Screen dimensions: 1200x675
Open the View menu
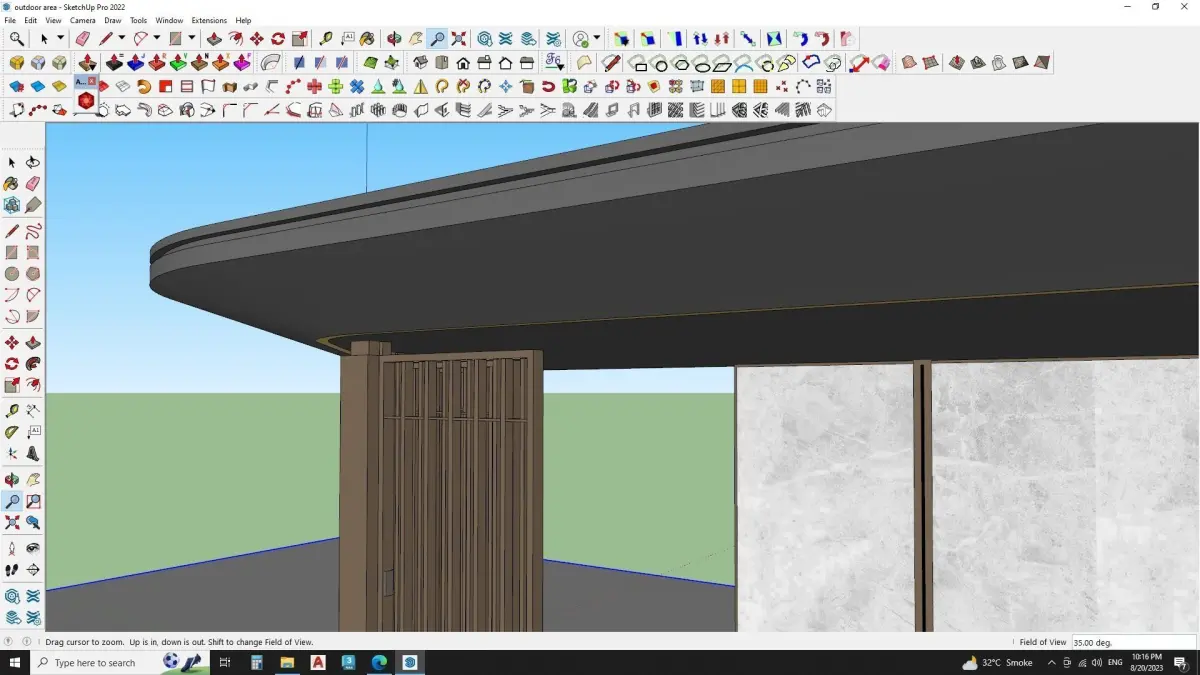pyautogui.click(x=53, y=20)
